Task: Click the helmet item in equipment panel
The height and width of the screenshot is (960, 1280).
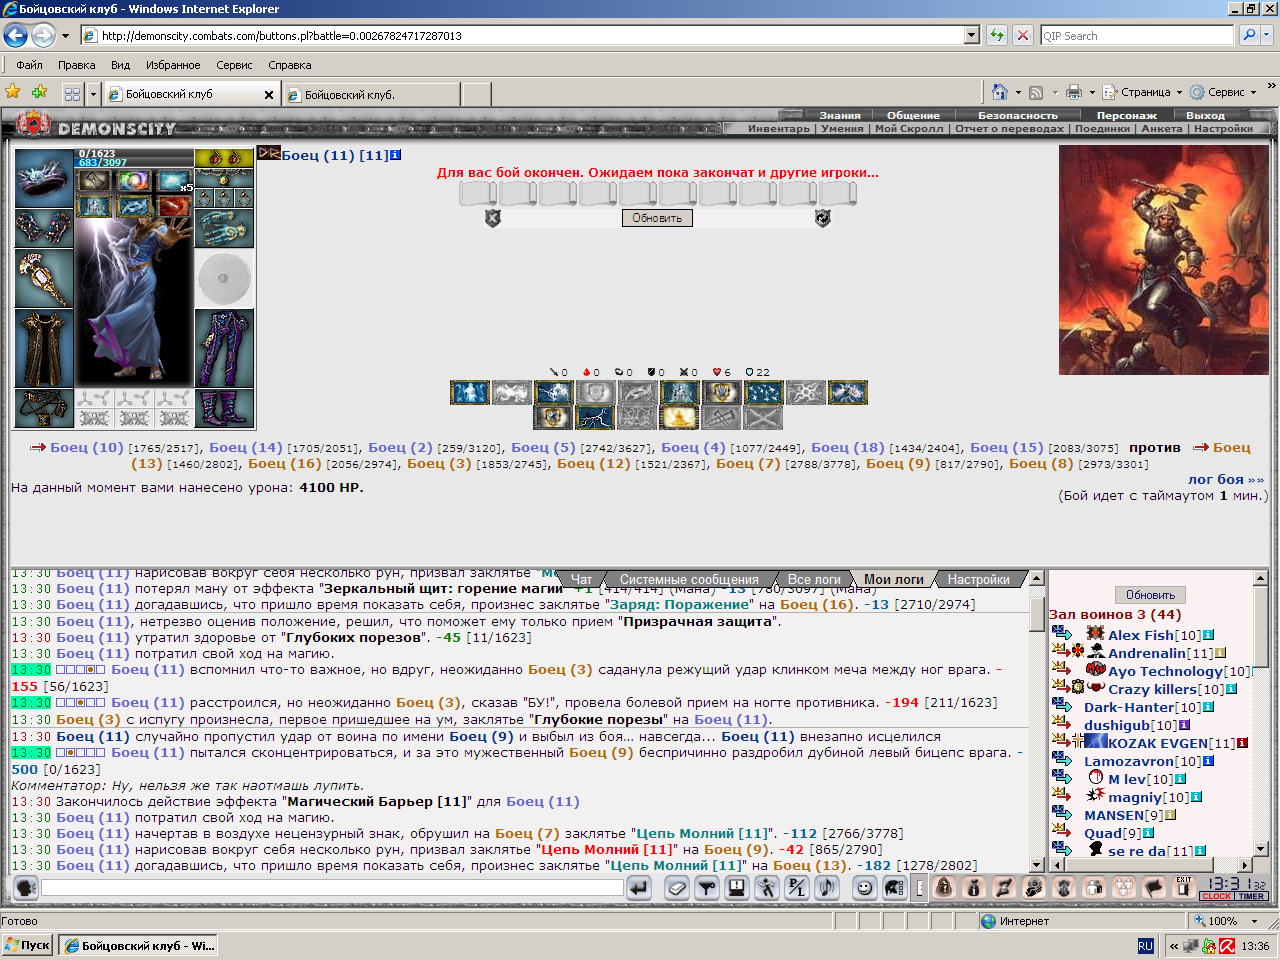Action: [44, 178]
